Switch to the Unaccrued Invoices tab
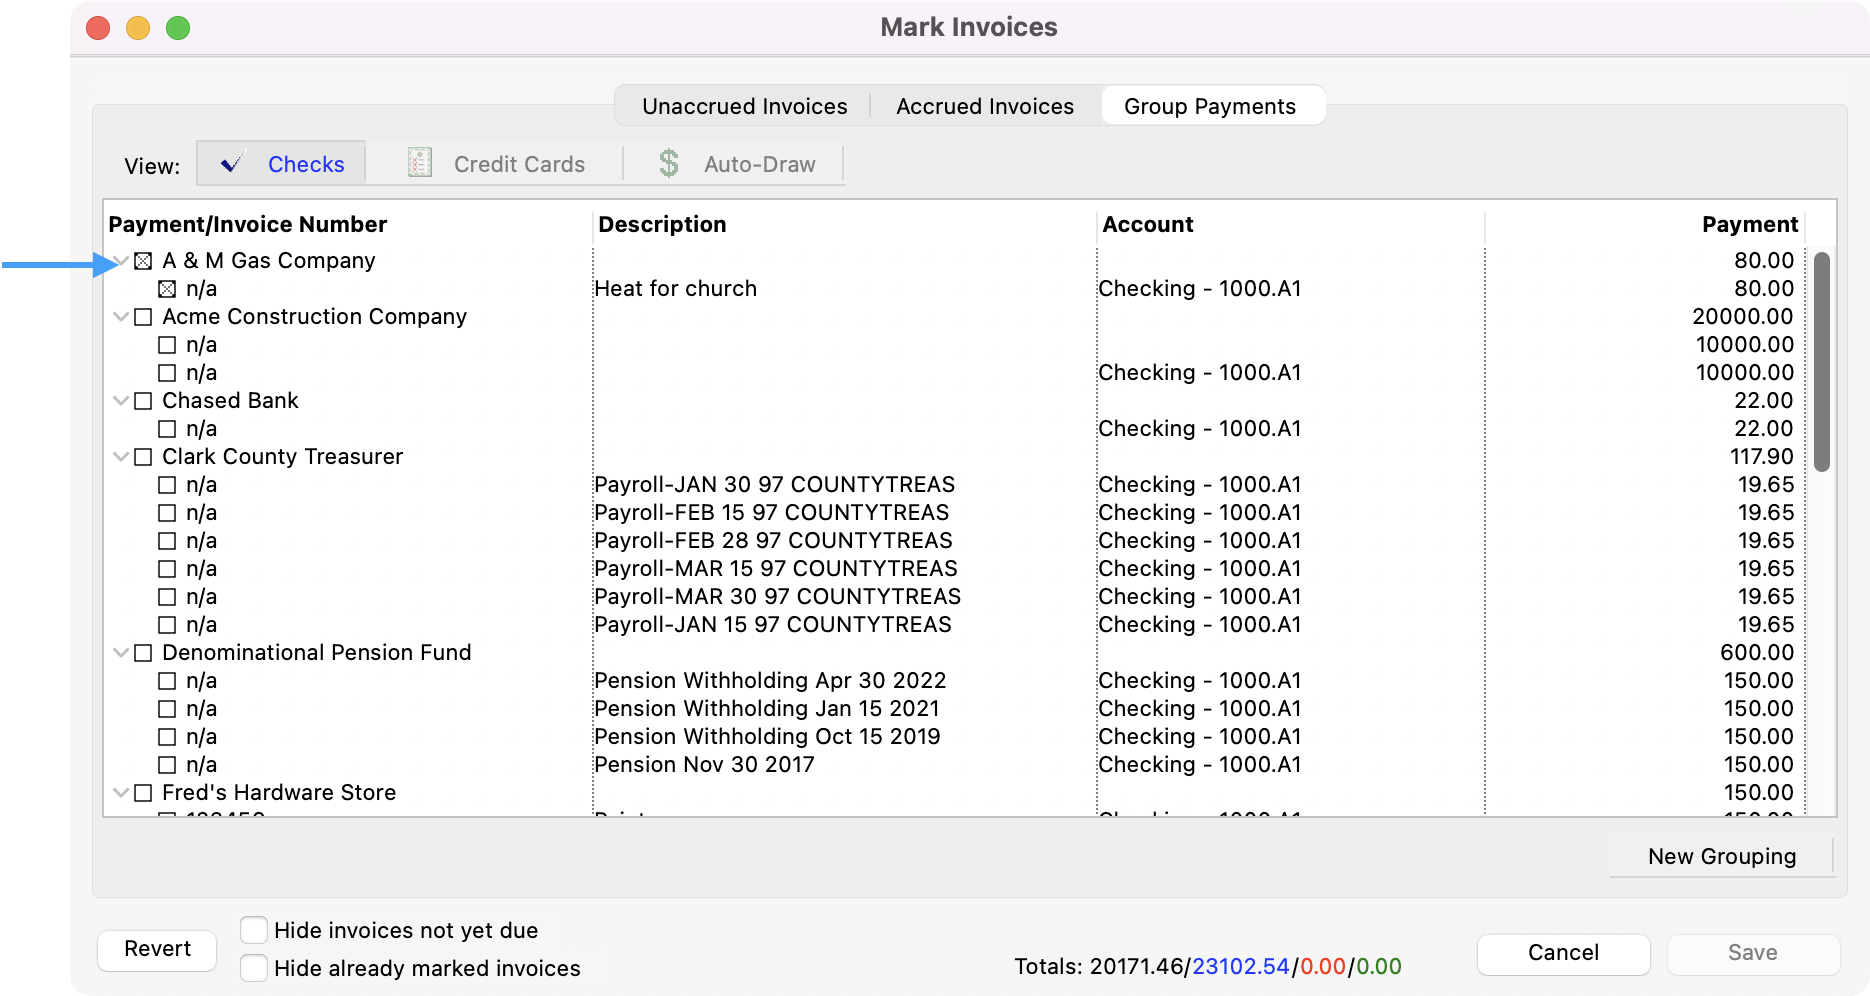 pyautogui.click(x=744, y=106)
